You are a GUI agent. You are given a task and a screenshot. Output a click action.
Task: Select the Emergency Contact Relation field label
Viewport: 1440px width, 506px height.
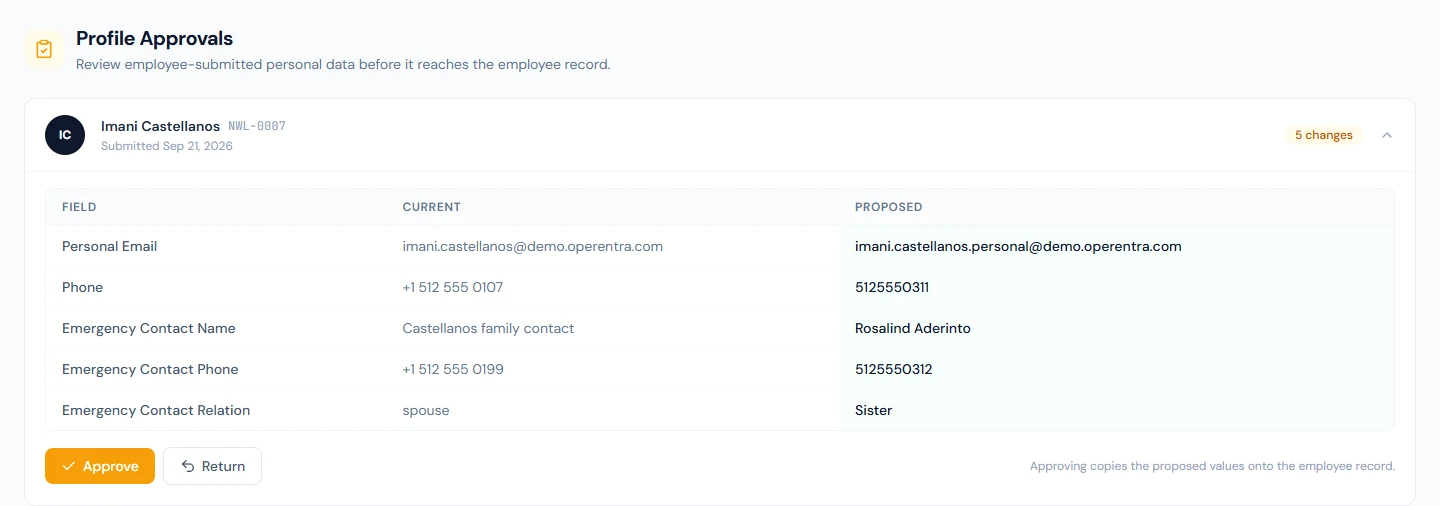pos(156,410)
